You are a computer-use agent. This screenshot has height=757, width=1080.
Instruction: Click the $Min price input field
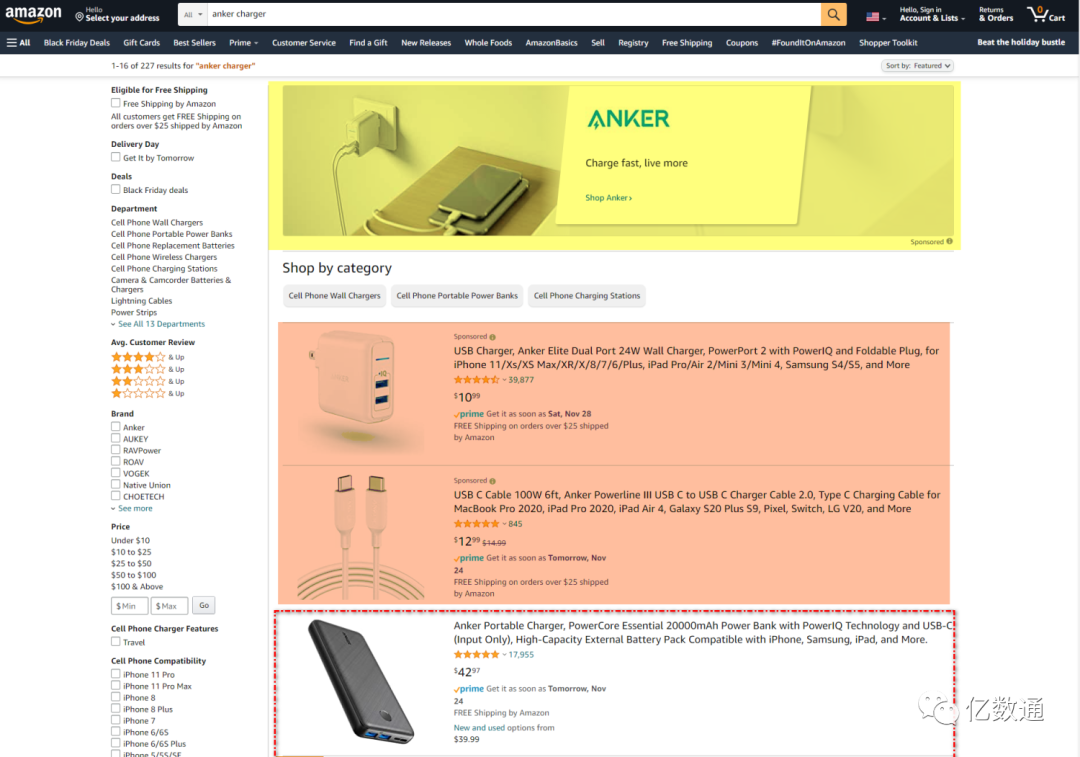(x=129, y=606)
